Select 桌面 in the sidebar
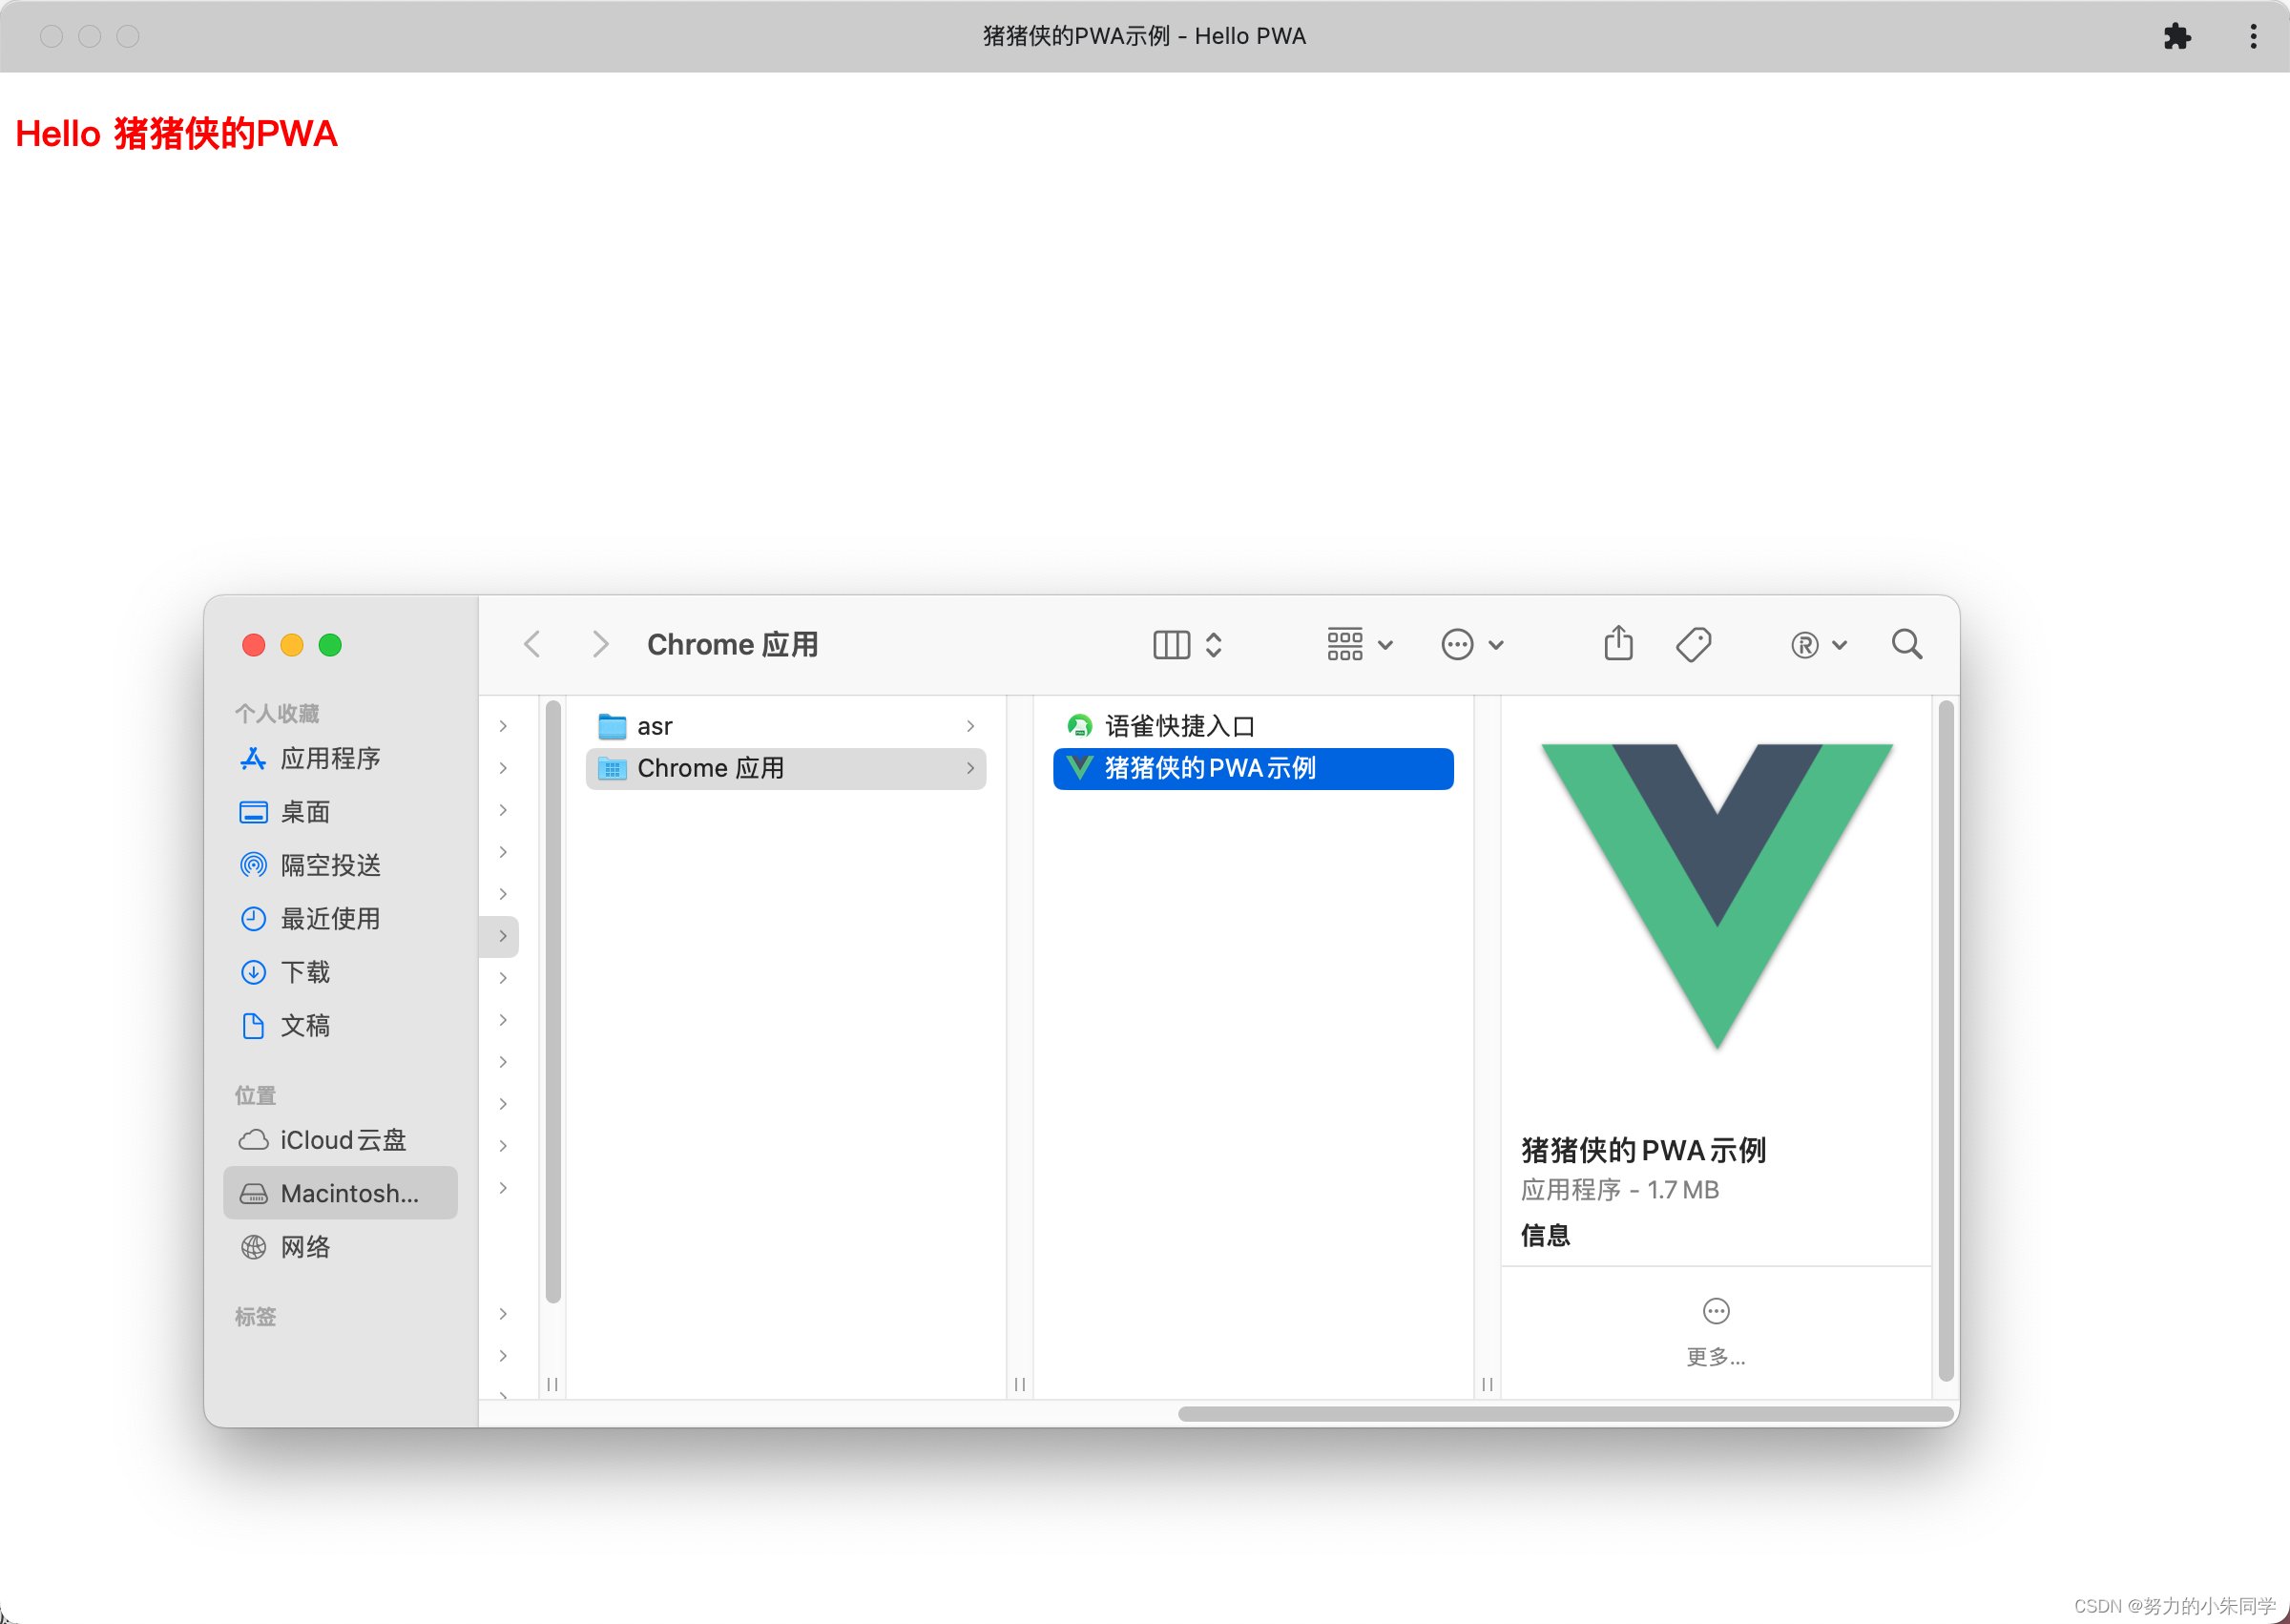 [340, 812]
